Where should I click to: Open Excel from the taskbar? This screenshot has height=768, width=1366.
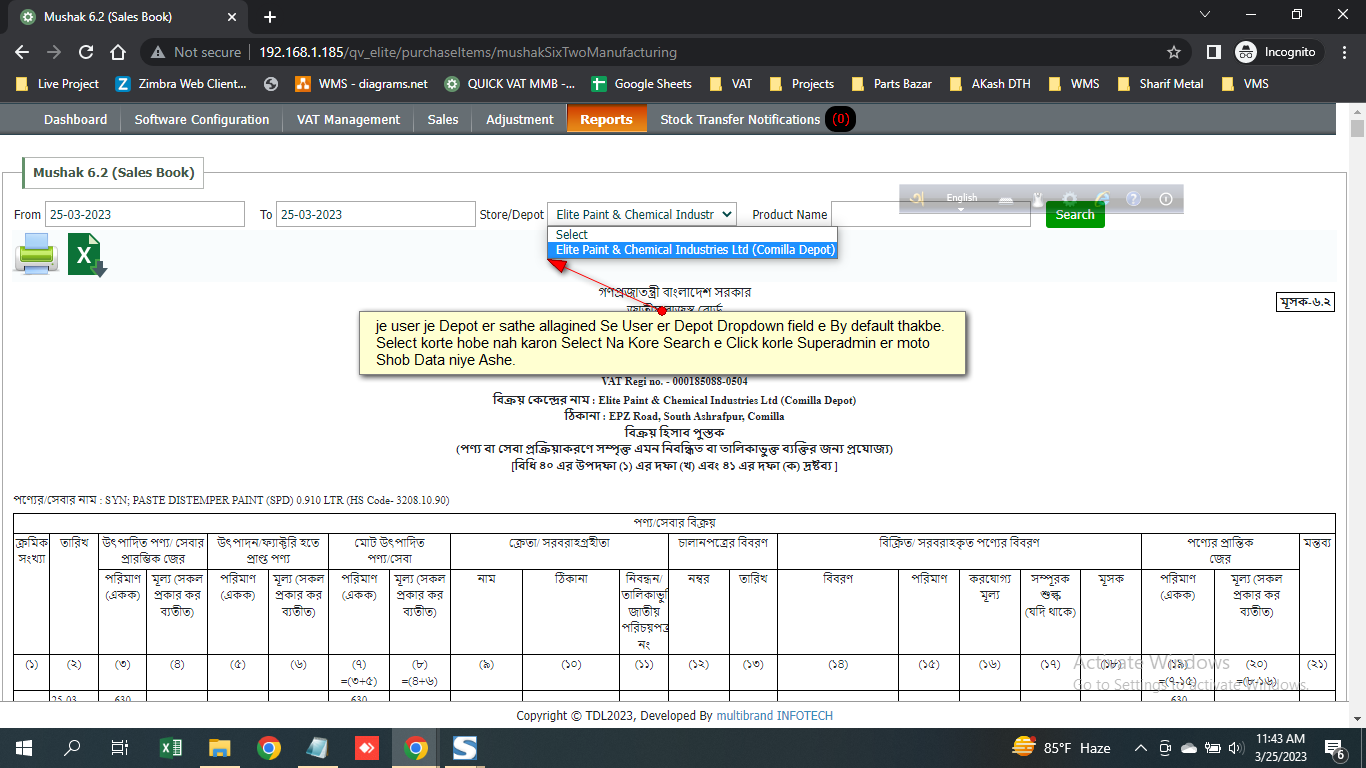coord(171,747)
